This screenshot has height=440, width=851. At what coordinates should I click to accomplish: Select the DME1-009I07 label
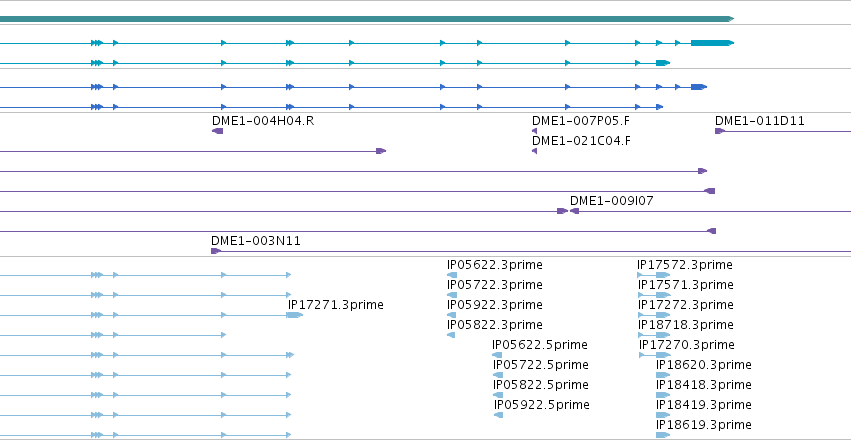tap(611, 201)
